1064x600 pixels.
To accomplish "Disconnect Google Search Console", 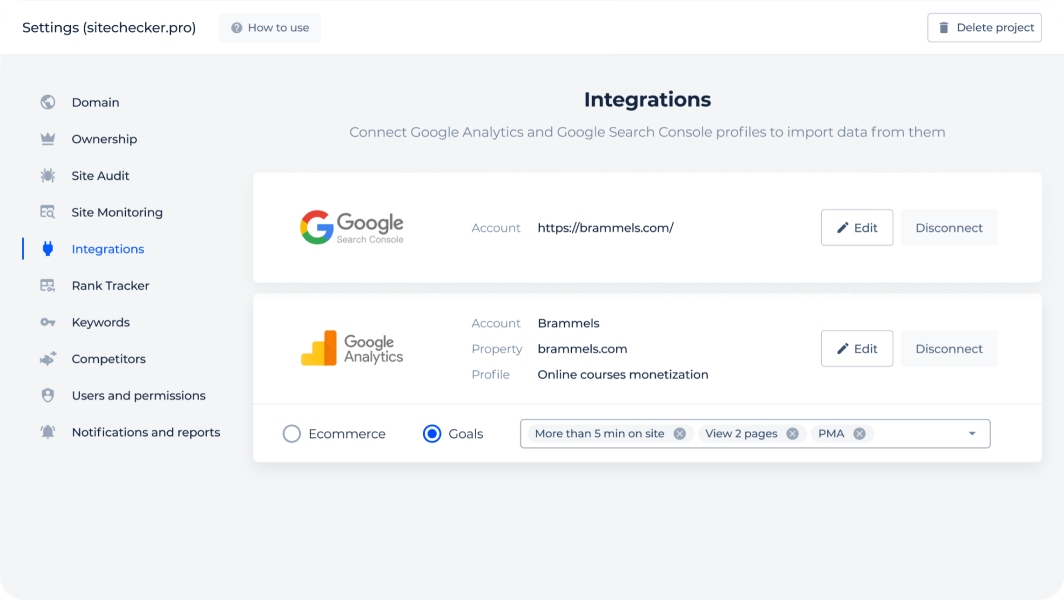I will [x=949, y=227].
